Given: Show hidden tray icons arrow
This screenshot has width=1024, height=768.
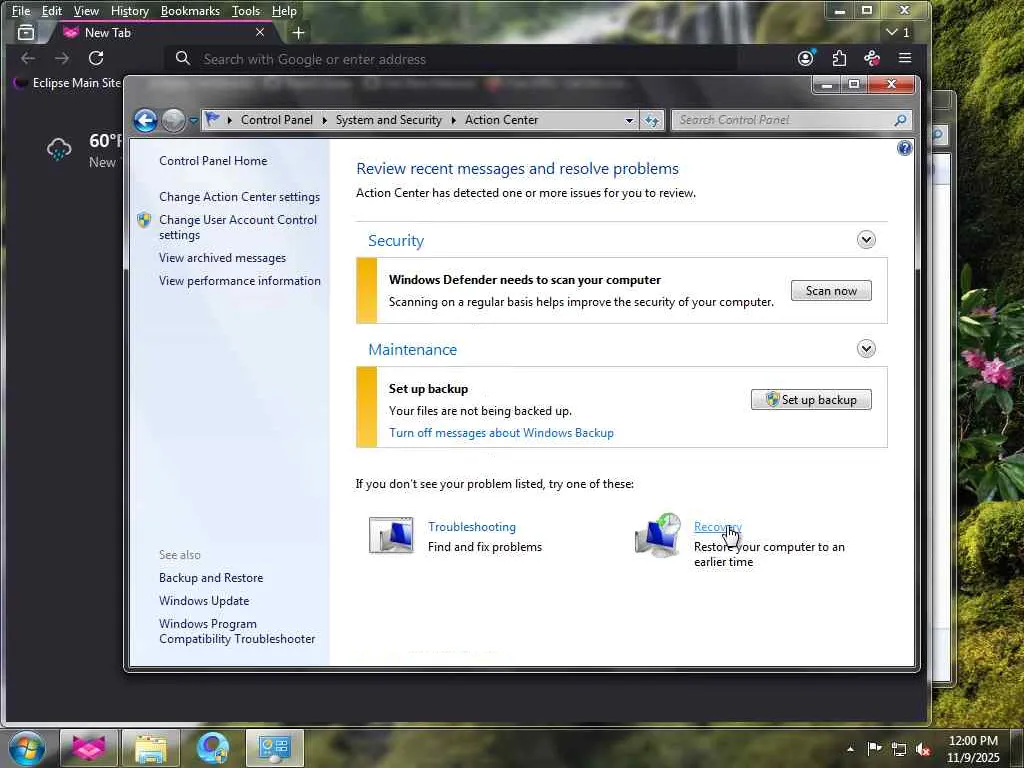Looking at the screenshot, I should pos(850,749).
